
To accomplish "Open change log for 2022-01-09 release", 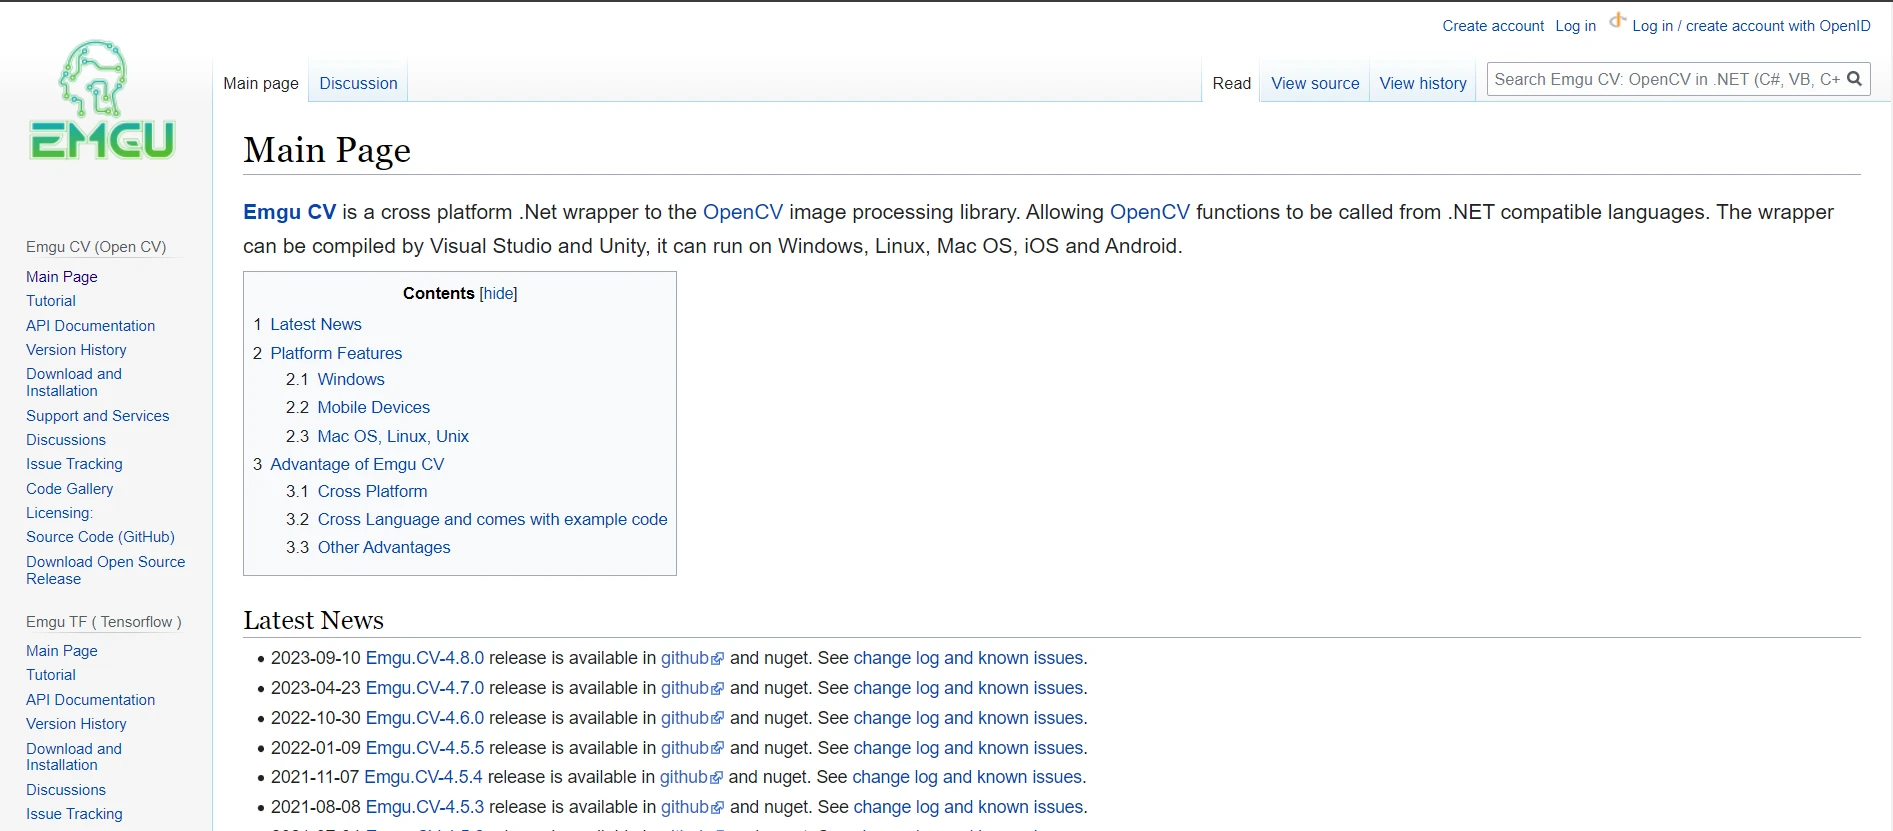I will [968, 748].
